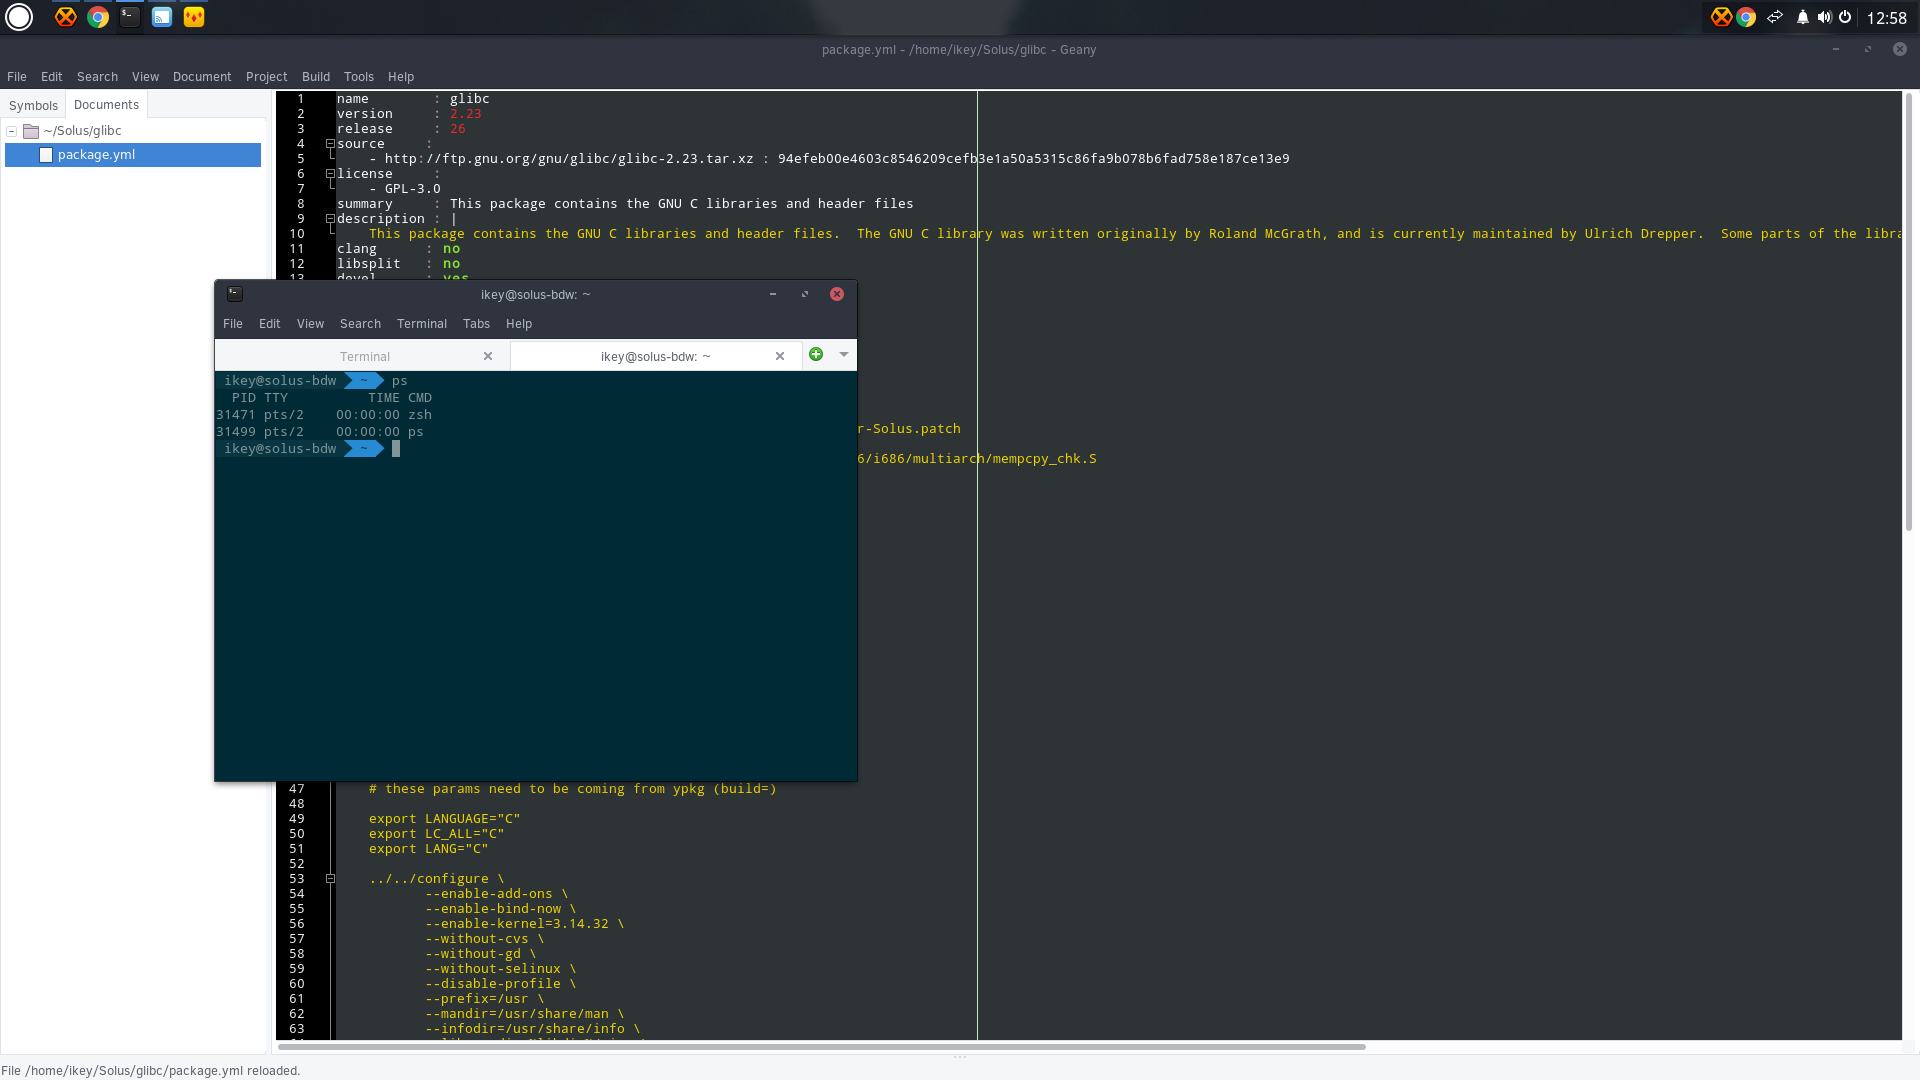Minimize the terminal window
Image resolution: width=1920 pixels, height=1080 pixels.
pos(773,294)
